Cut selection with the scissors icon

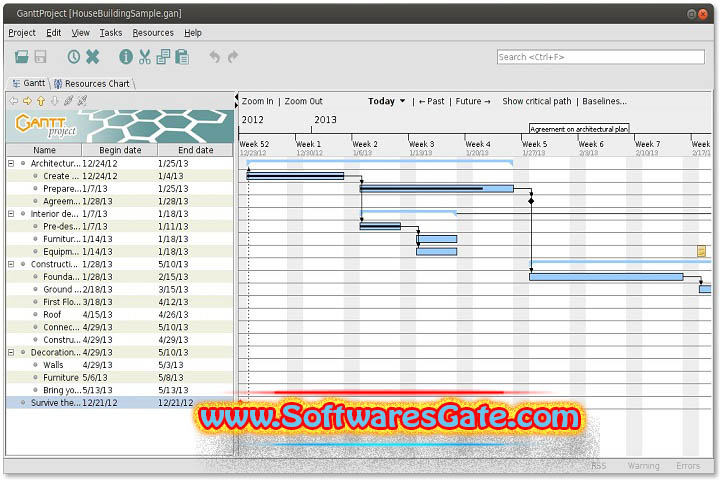pyautogui.click(x=145, y=57)
